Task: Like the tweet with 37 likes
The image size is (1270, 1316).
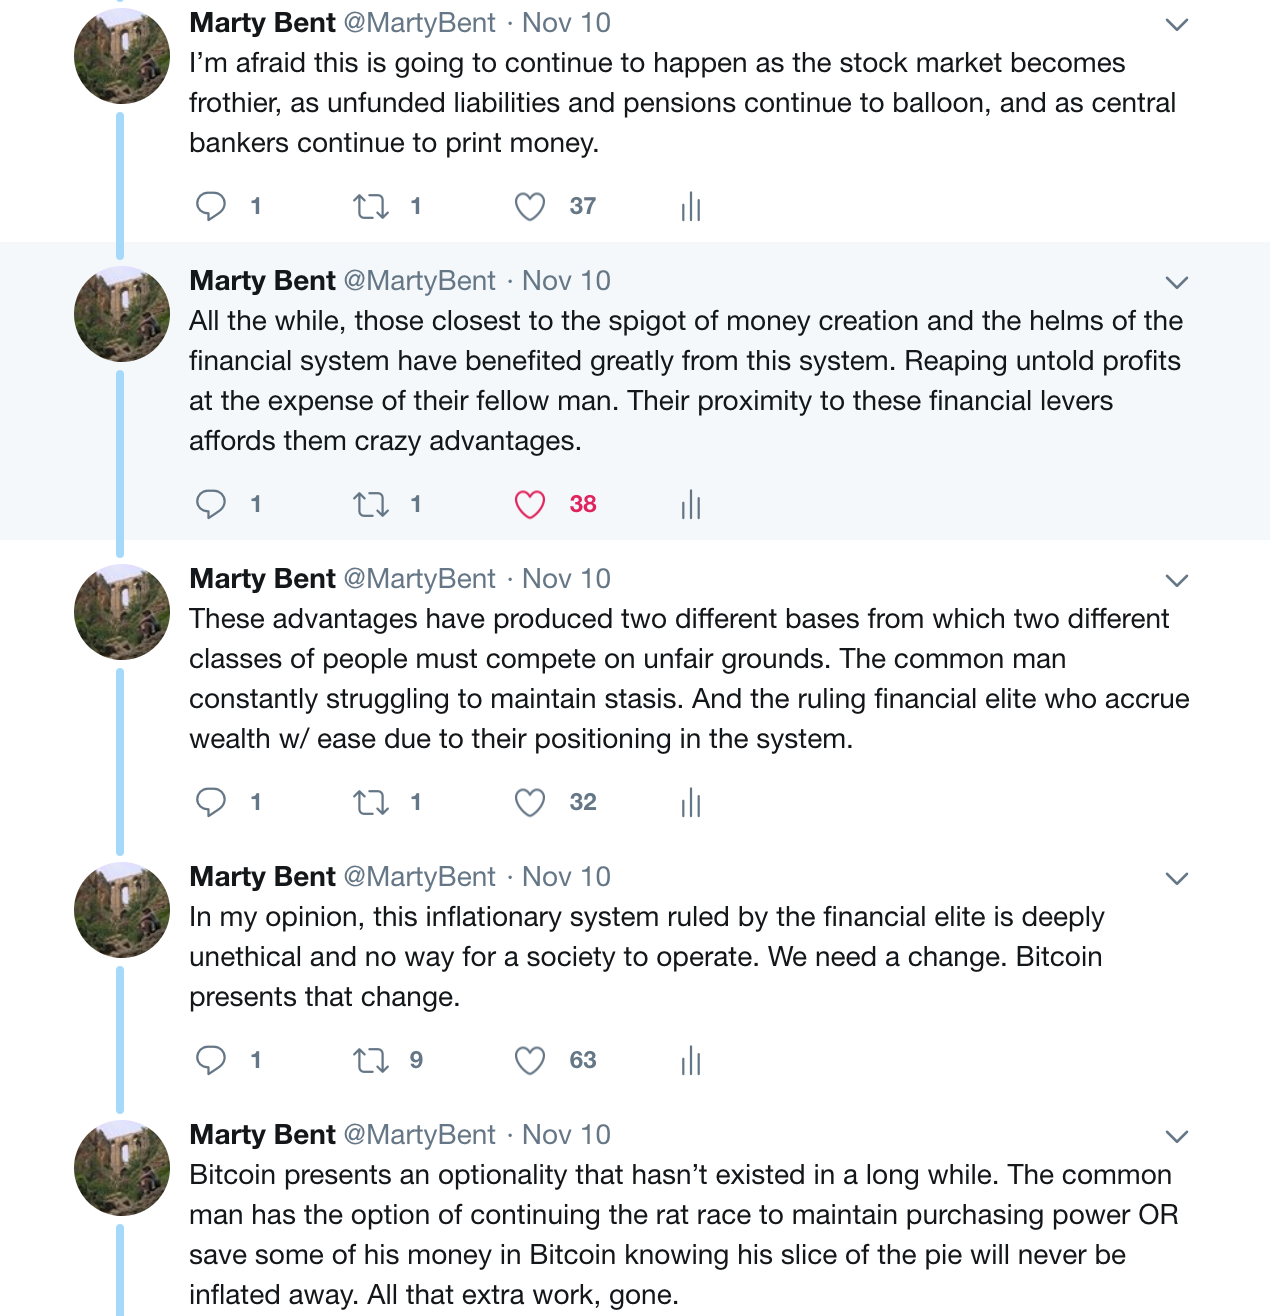Action: [530, 207]
